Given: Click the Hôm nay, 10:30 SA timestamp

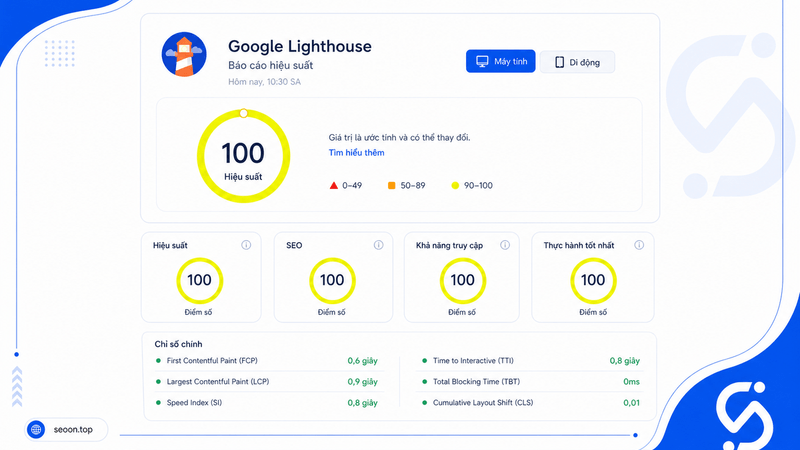Looking at the screenshot, I should (264, 82).
